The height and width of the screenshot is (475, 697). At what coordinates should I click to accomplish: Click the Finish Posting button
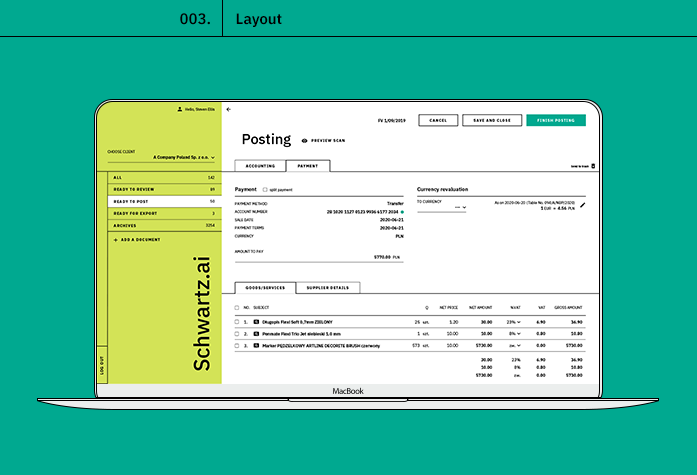pyautogui.click(x=556, y=120)
